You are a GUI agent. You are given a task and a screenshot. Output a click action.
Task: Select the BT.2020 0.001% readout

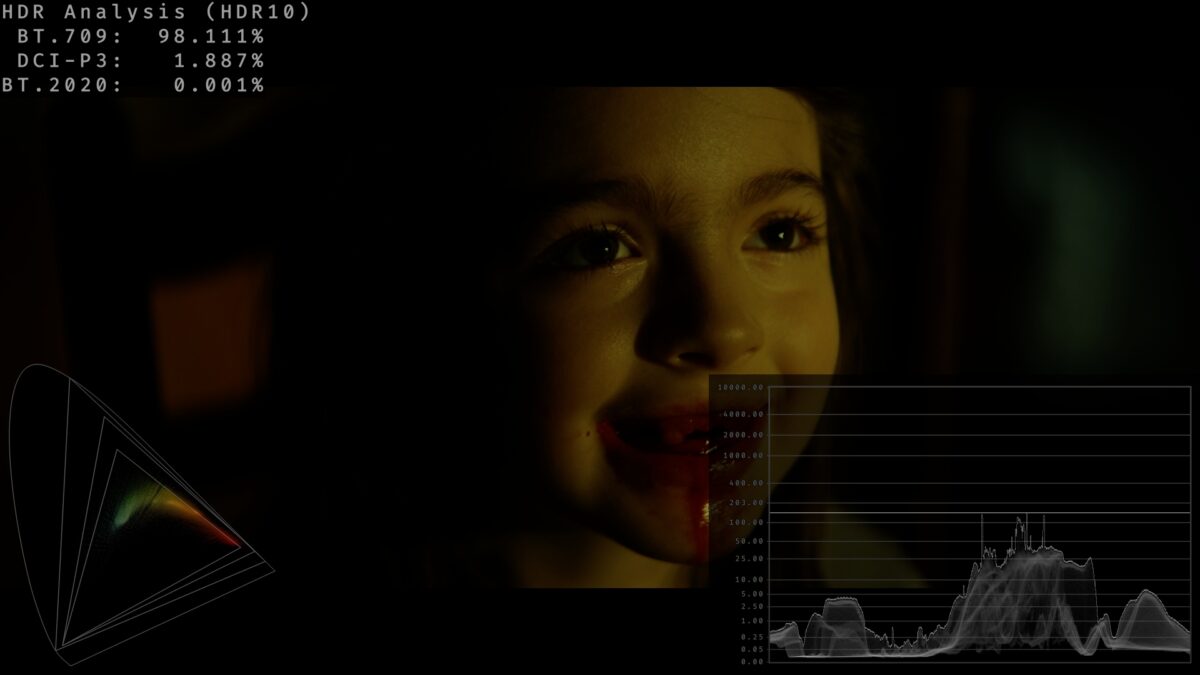(x=133, y=85)
